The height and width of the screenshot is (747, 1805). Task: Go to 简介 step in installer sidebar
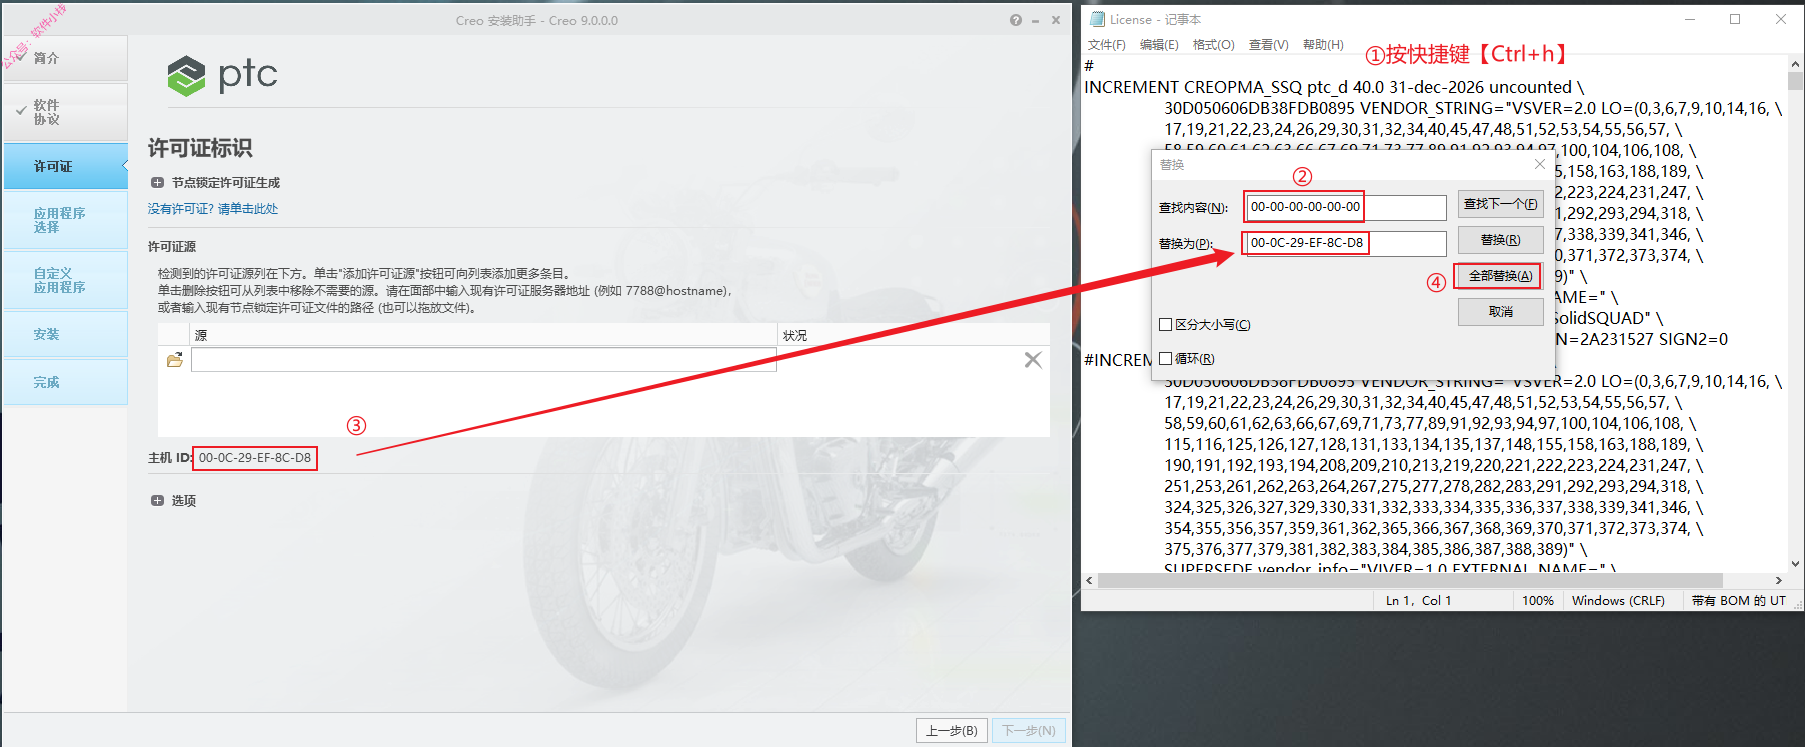[x=65, y=59]
